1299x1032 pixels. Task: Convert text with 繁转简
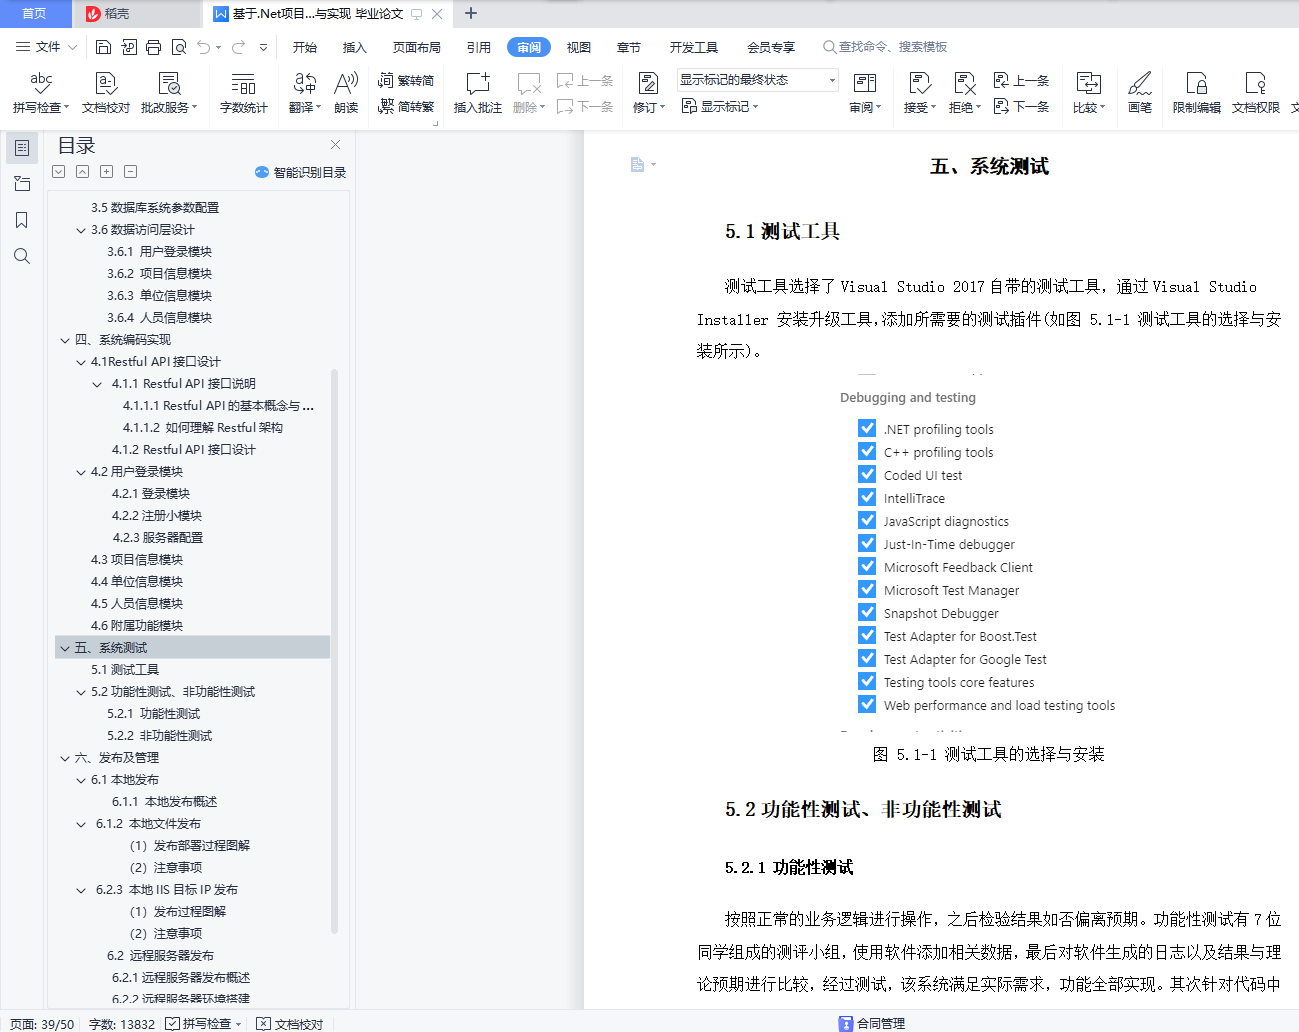[x=406, y=80]
